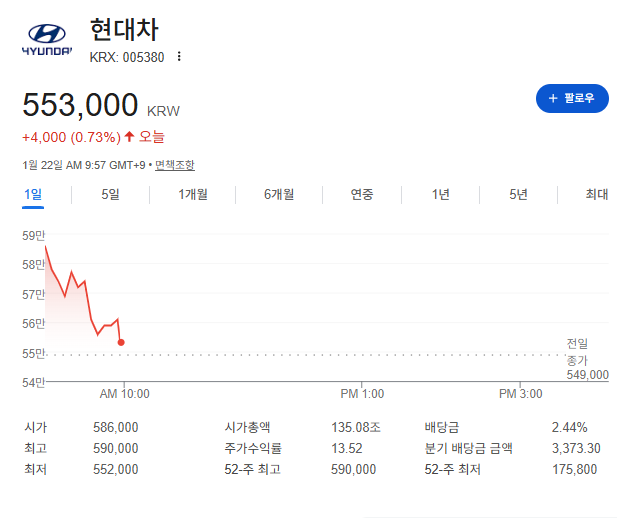Click the 52-주 최고 590,000 value
The height and width of the screenshot is (518, 617).
pyautogui.click(x=353, y=469)
